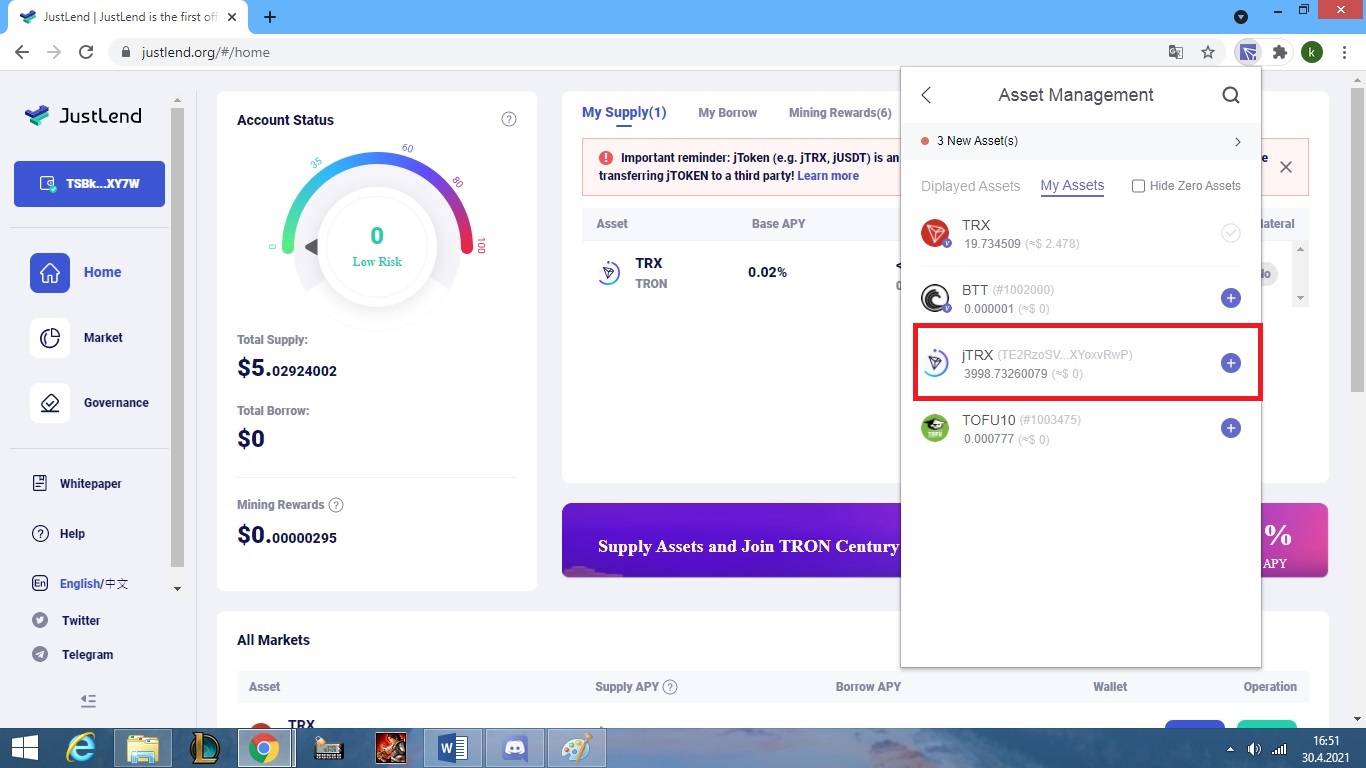
Task: Open TronLink extension icon in toolbar
Action: (1247, 52)
